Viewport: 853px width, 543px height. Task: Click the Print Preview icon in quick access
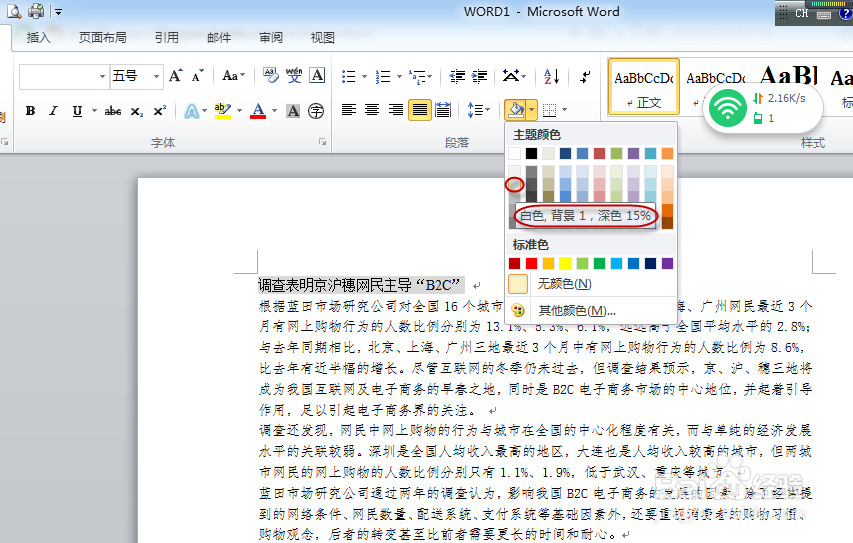pos(14,11)
